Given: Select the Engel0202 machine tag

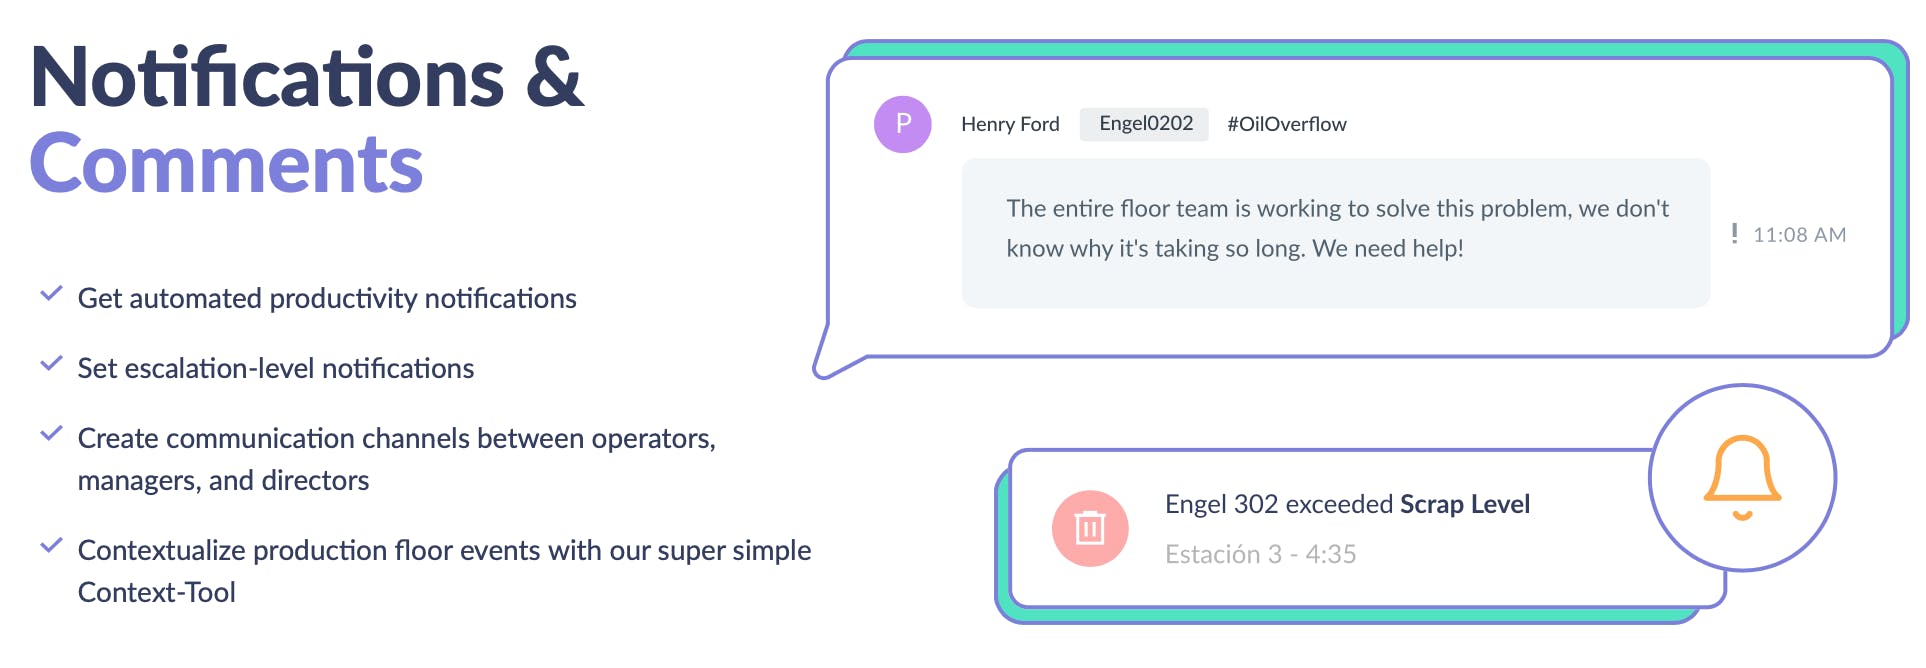Looking at the screenshot, I should click(1145, 124).
